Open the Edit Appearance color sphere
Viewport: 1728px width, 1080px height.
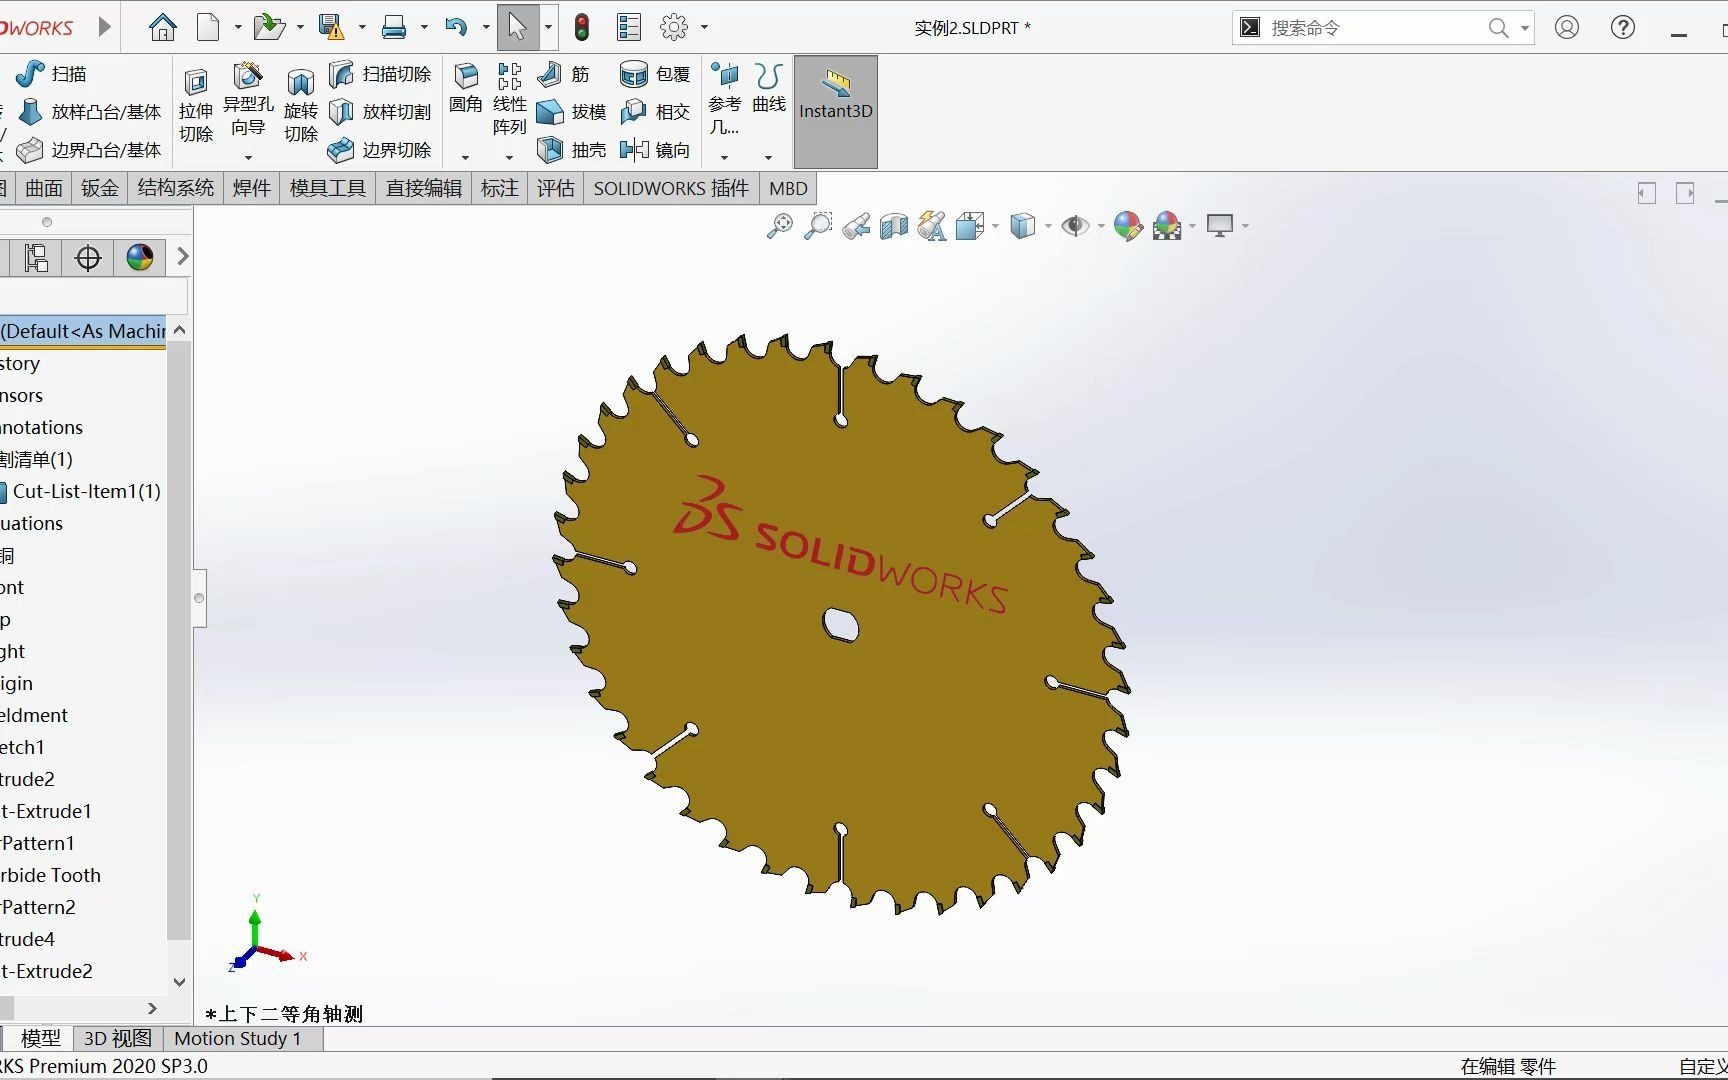(1127, 226)
